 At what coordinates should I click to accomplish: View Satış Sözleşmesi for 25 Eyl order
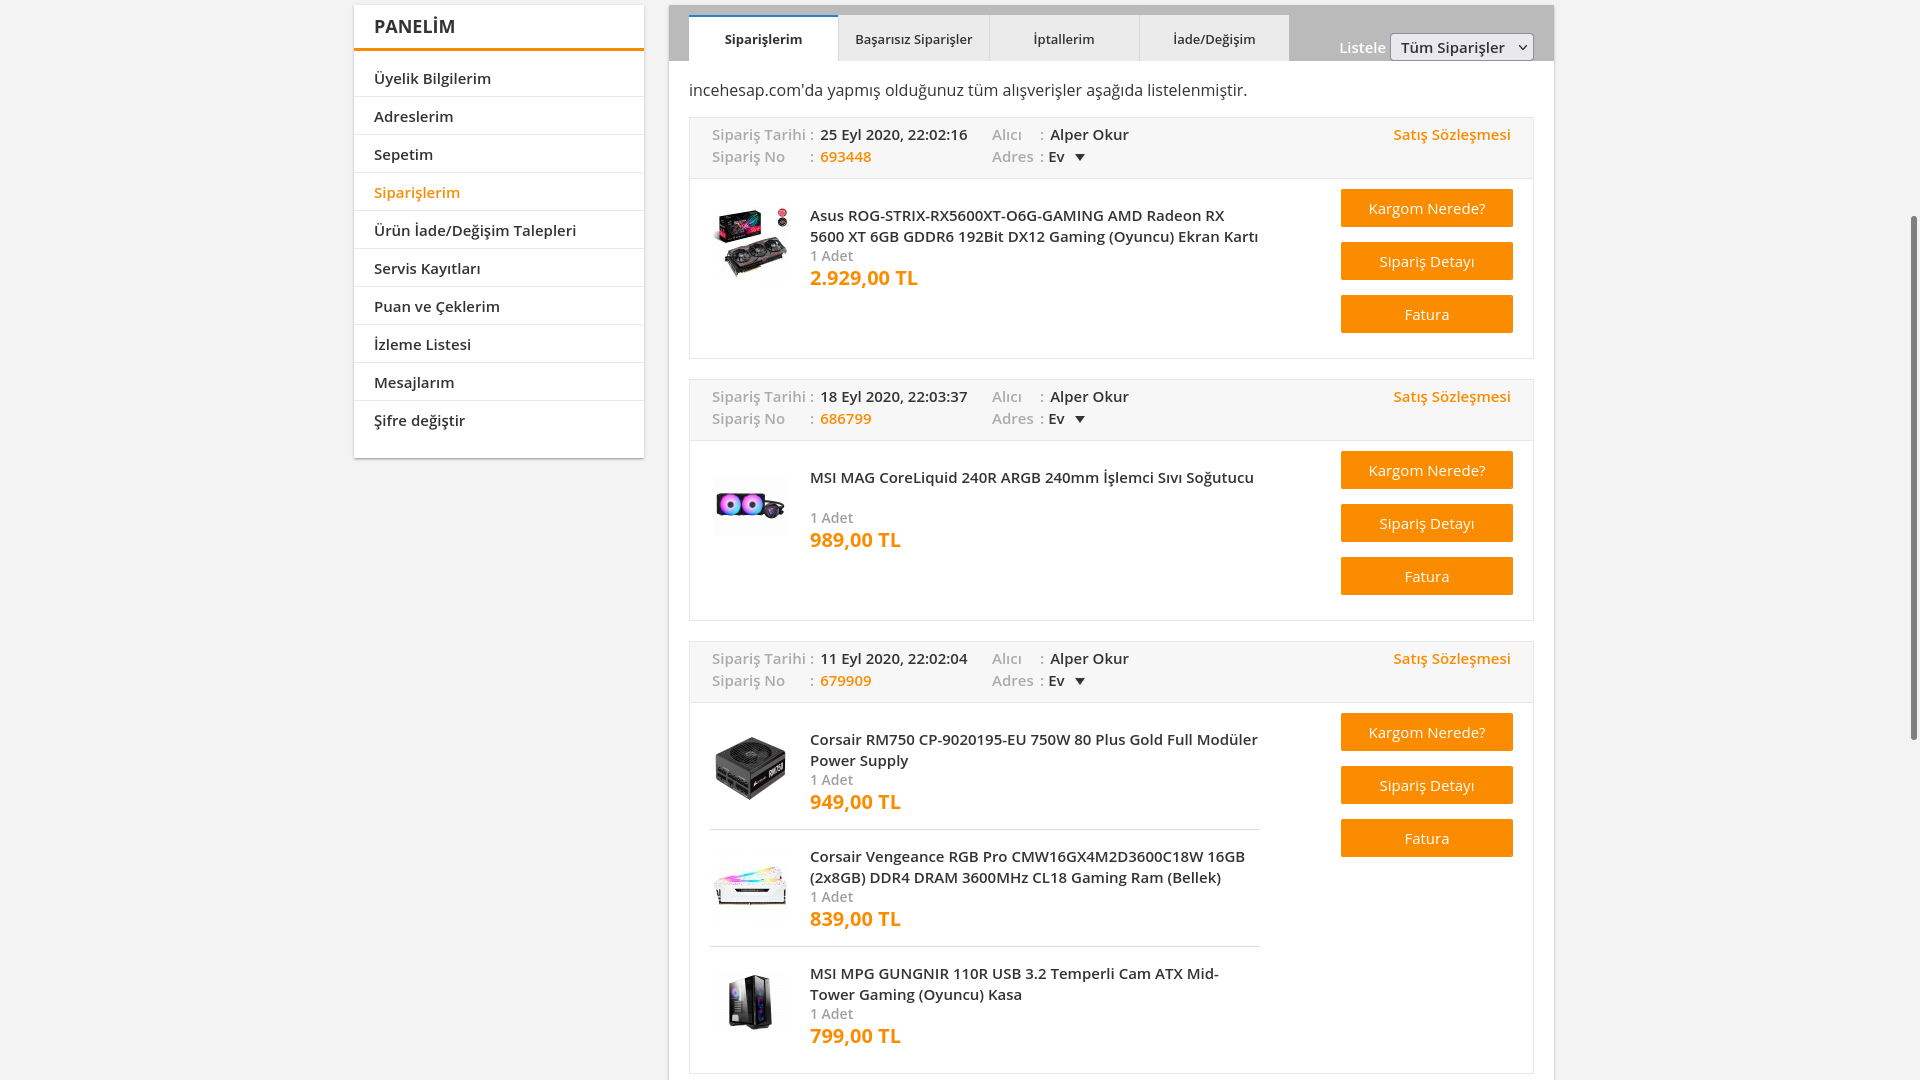(1451, 134)
